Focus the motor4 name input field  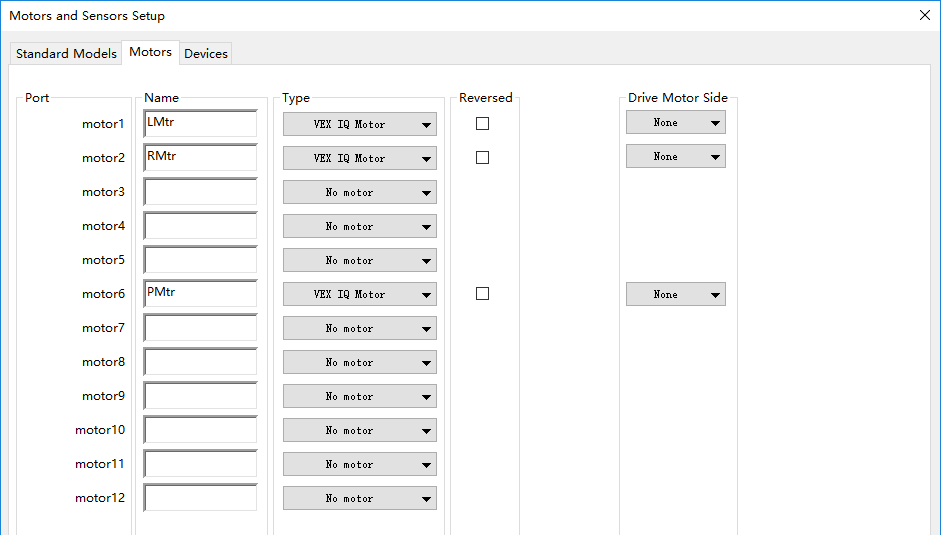click(200, 226)
